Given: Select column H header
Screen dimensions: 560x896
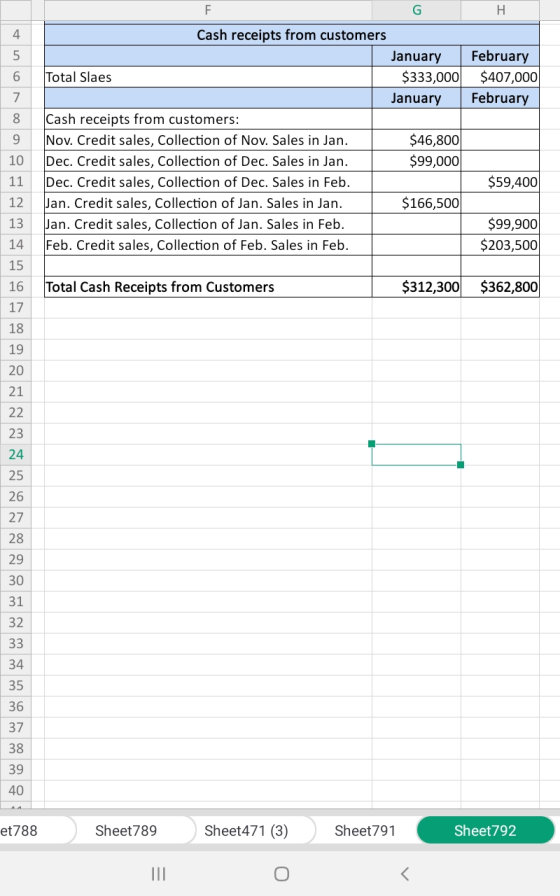Looking at the screenshot, I should click(501, 10).
